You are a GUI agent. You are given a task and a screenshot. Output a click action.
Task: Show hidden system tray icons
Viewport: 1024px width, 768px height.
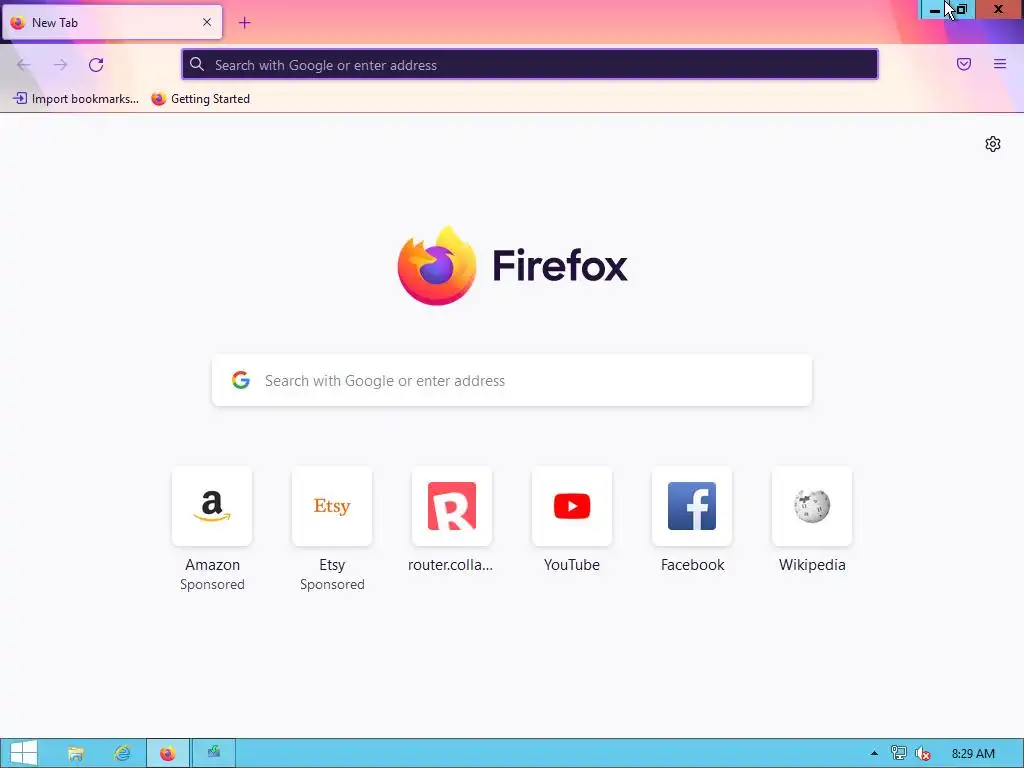click(x=874, y=754)
